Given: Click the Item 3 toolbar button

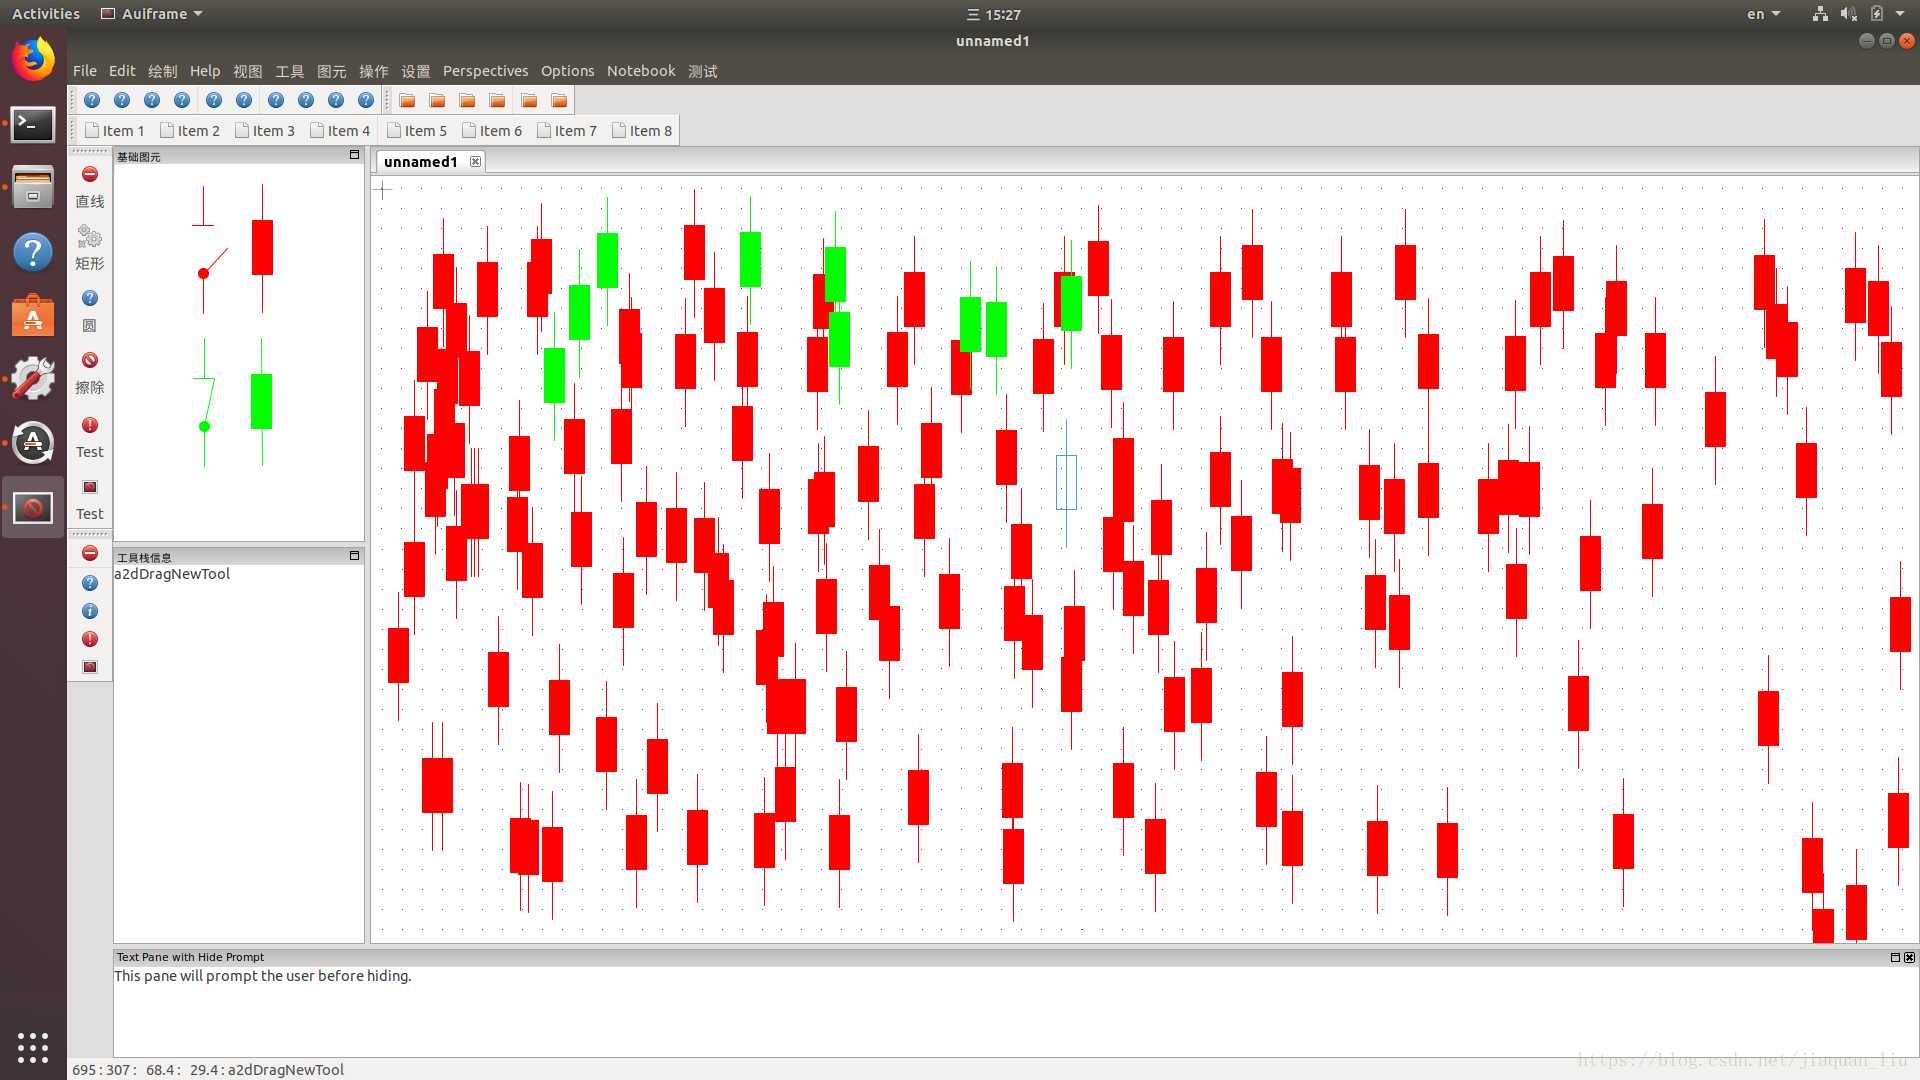Looking at the screenshot, I should pyautogui.click(x=265, y=131).
